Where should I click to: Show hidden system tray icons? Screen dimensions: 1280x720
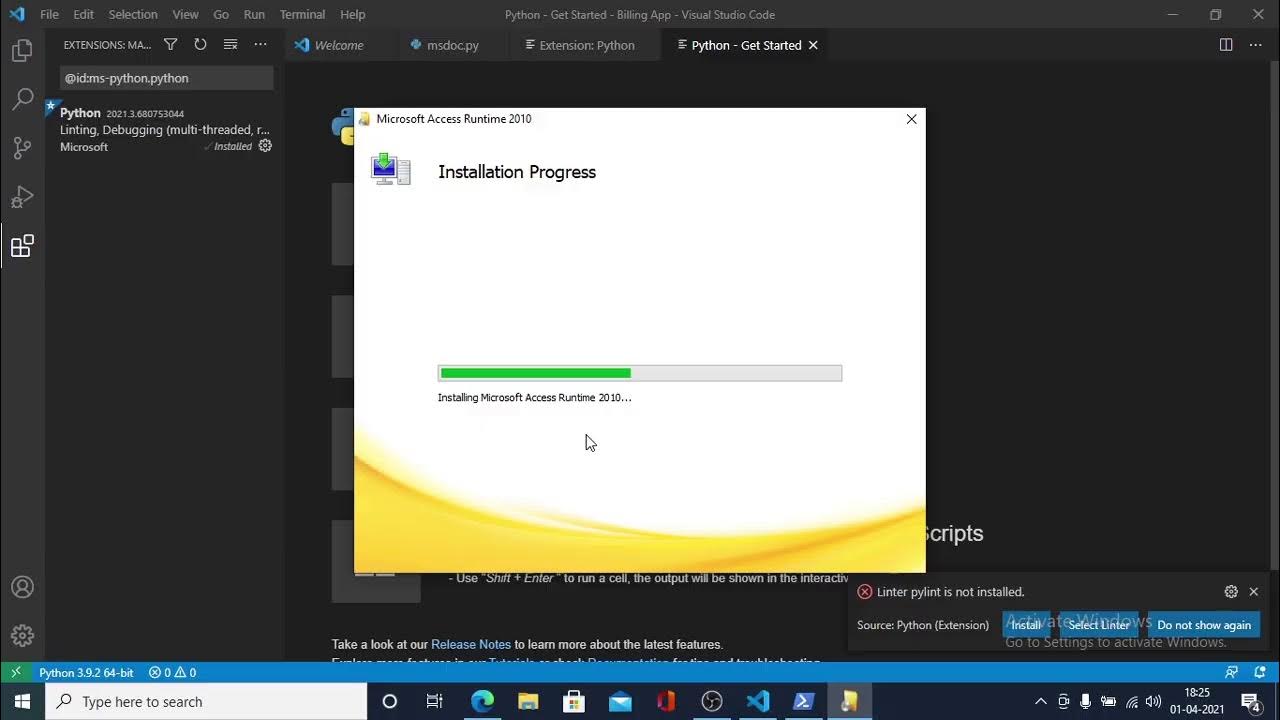pyautogui.click(x=1040, y=701)
